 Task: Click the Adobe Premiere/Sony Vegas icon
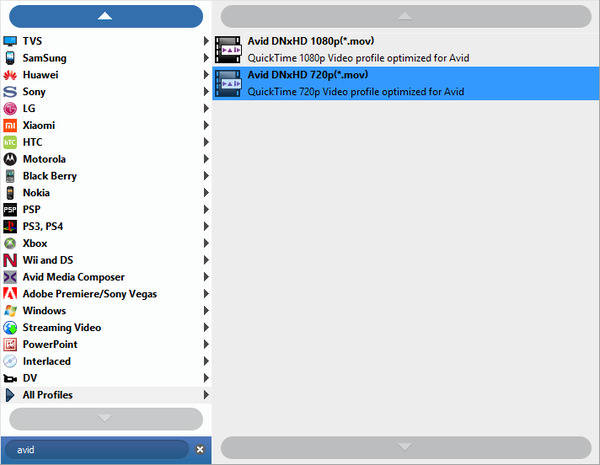click(10, 294)
